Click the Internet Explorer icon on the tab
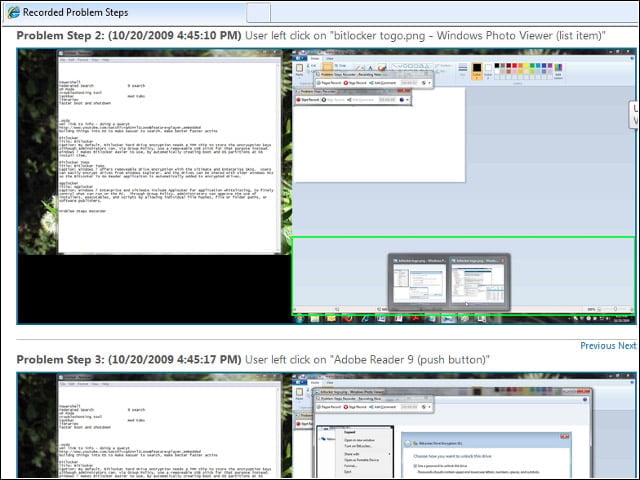The width and height of the screenshot is (640, 480). [x=13, y=12]
